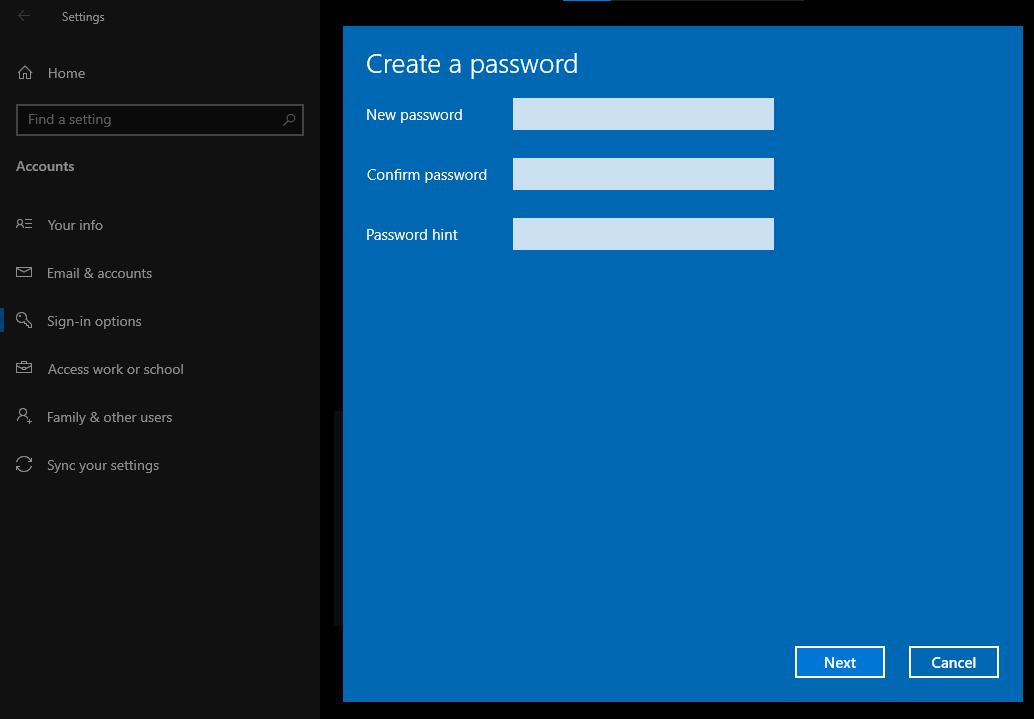Open the Access work or school label

coord(115,369)
